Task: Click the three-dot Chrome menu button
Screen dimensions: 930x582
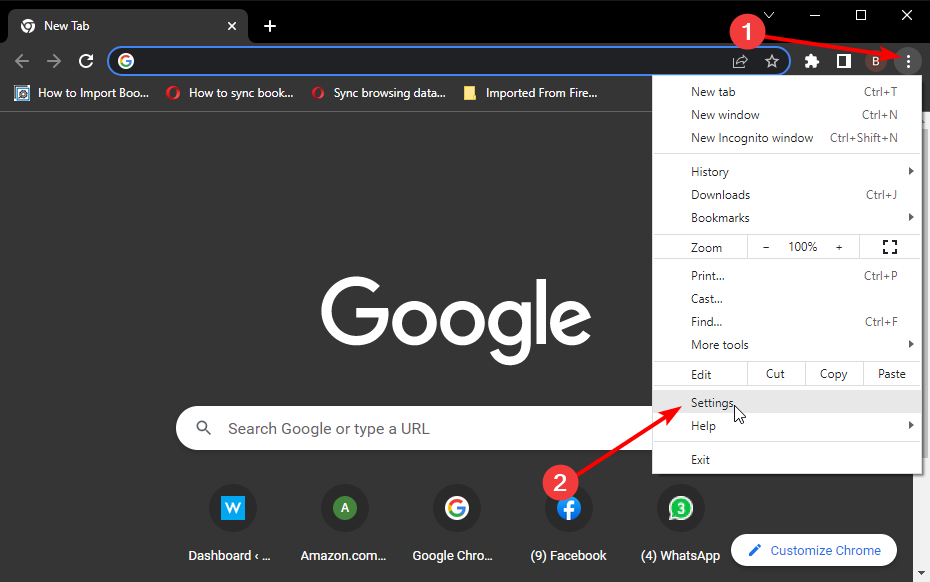Action: 908,61
